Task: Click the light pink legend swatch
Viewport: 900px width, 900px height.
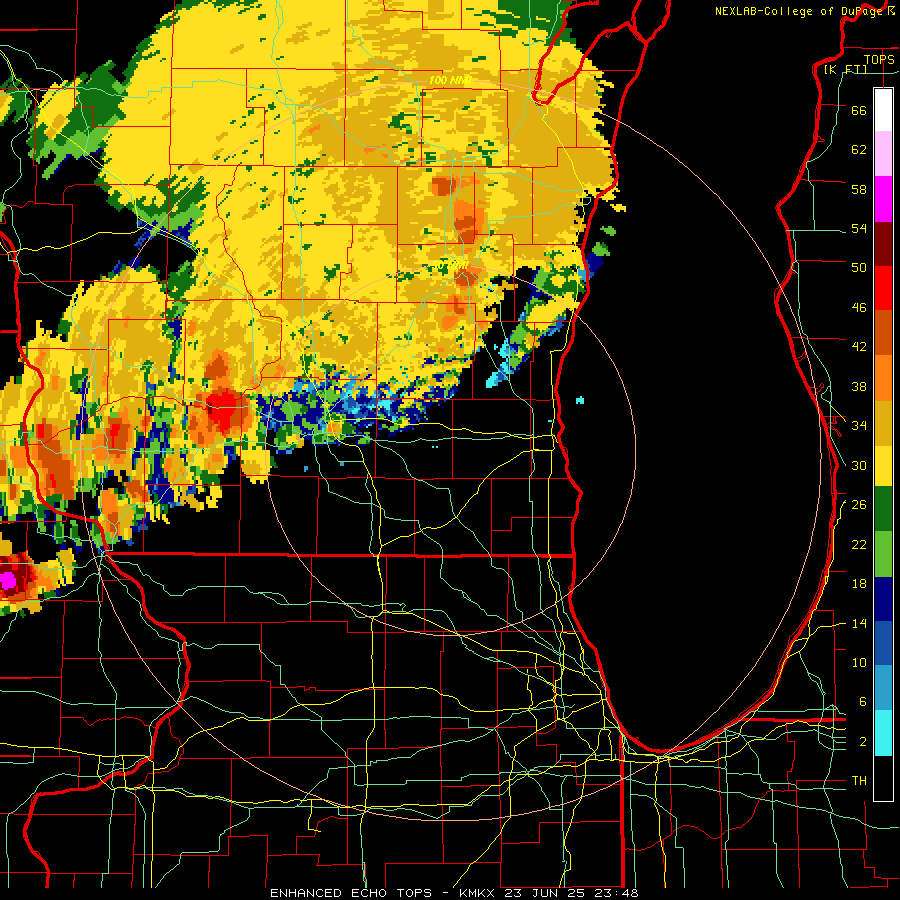Action: coord(883,154)
